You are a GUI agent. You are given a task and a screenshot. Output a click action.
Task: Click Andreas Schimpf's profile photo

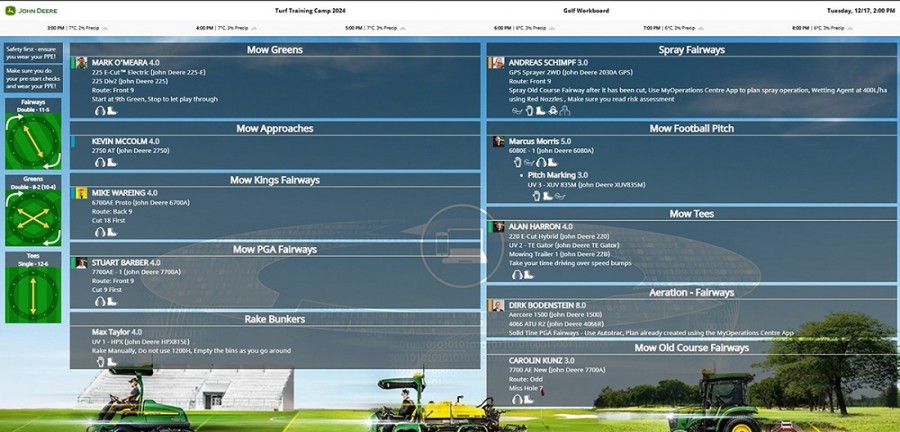pos(498,63)
